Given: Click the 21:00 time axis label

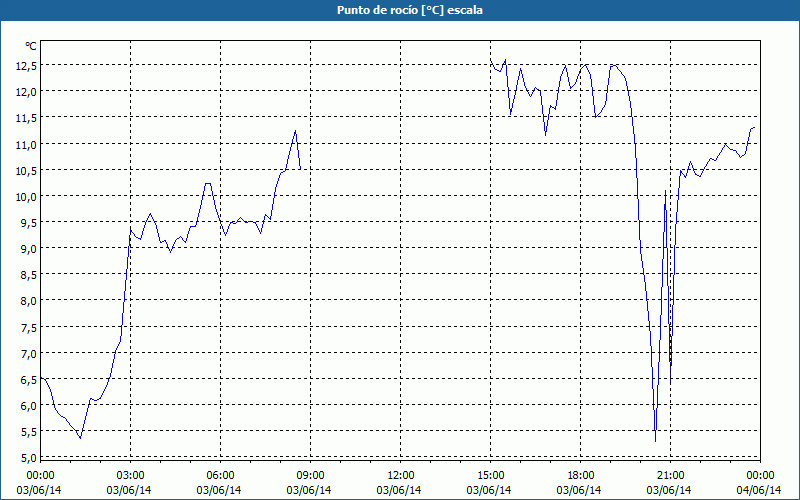Looking at the screenshot, I should pos(670,476).
